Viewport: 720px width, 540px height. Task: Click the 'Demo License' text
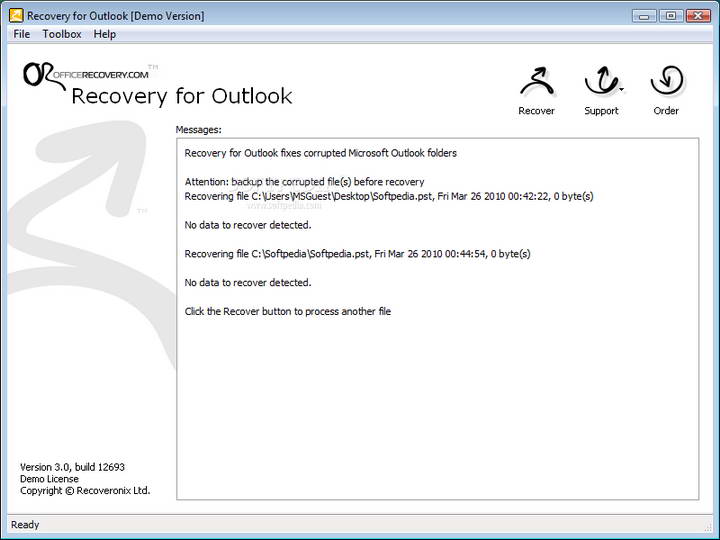(x=49, y=479)
